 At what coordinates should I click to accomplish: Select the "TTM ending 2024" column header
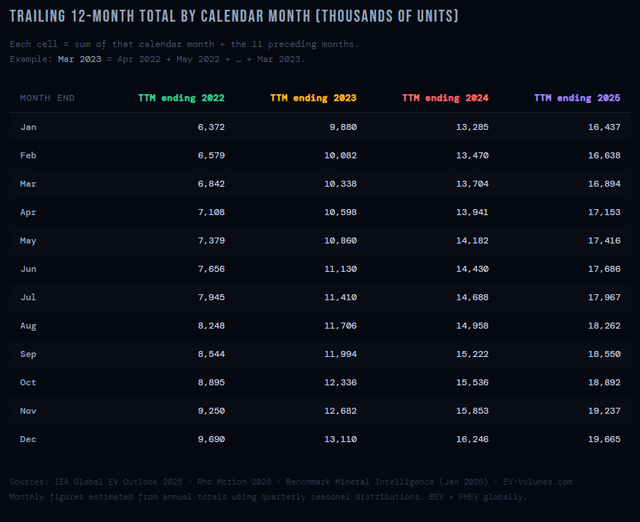[x=445, y=98]
